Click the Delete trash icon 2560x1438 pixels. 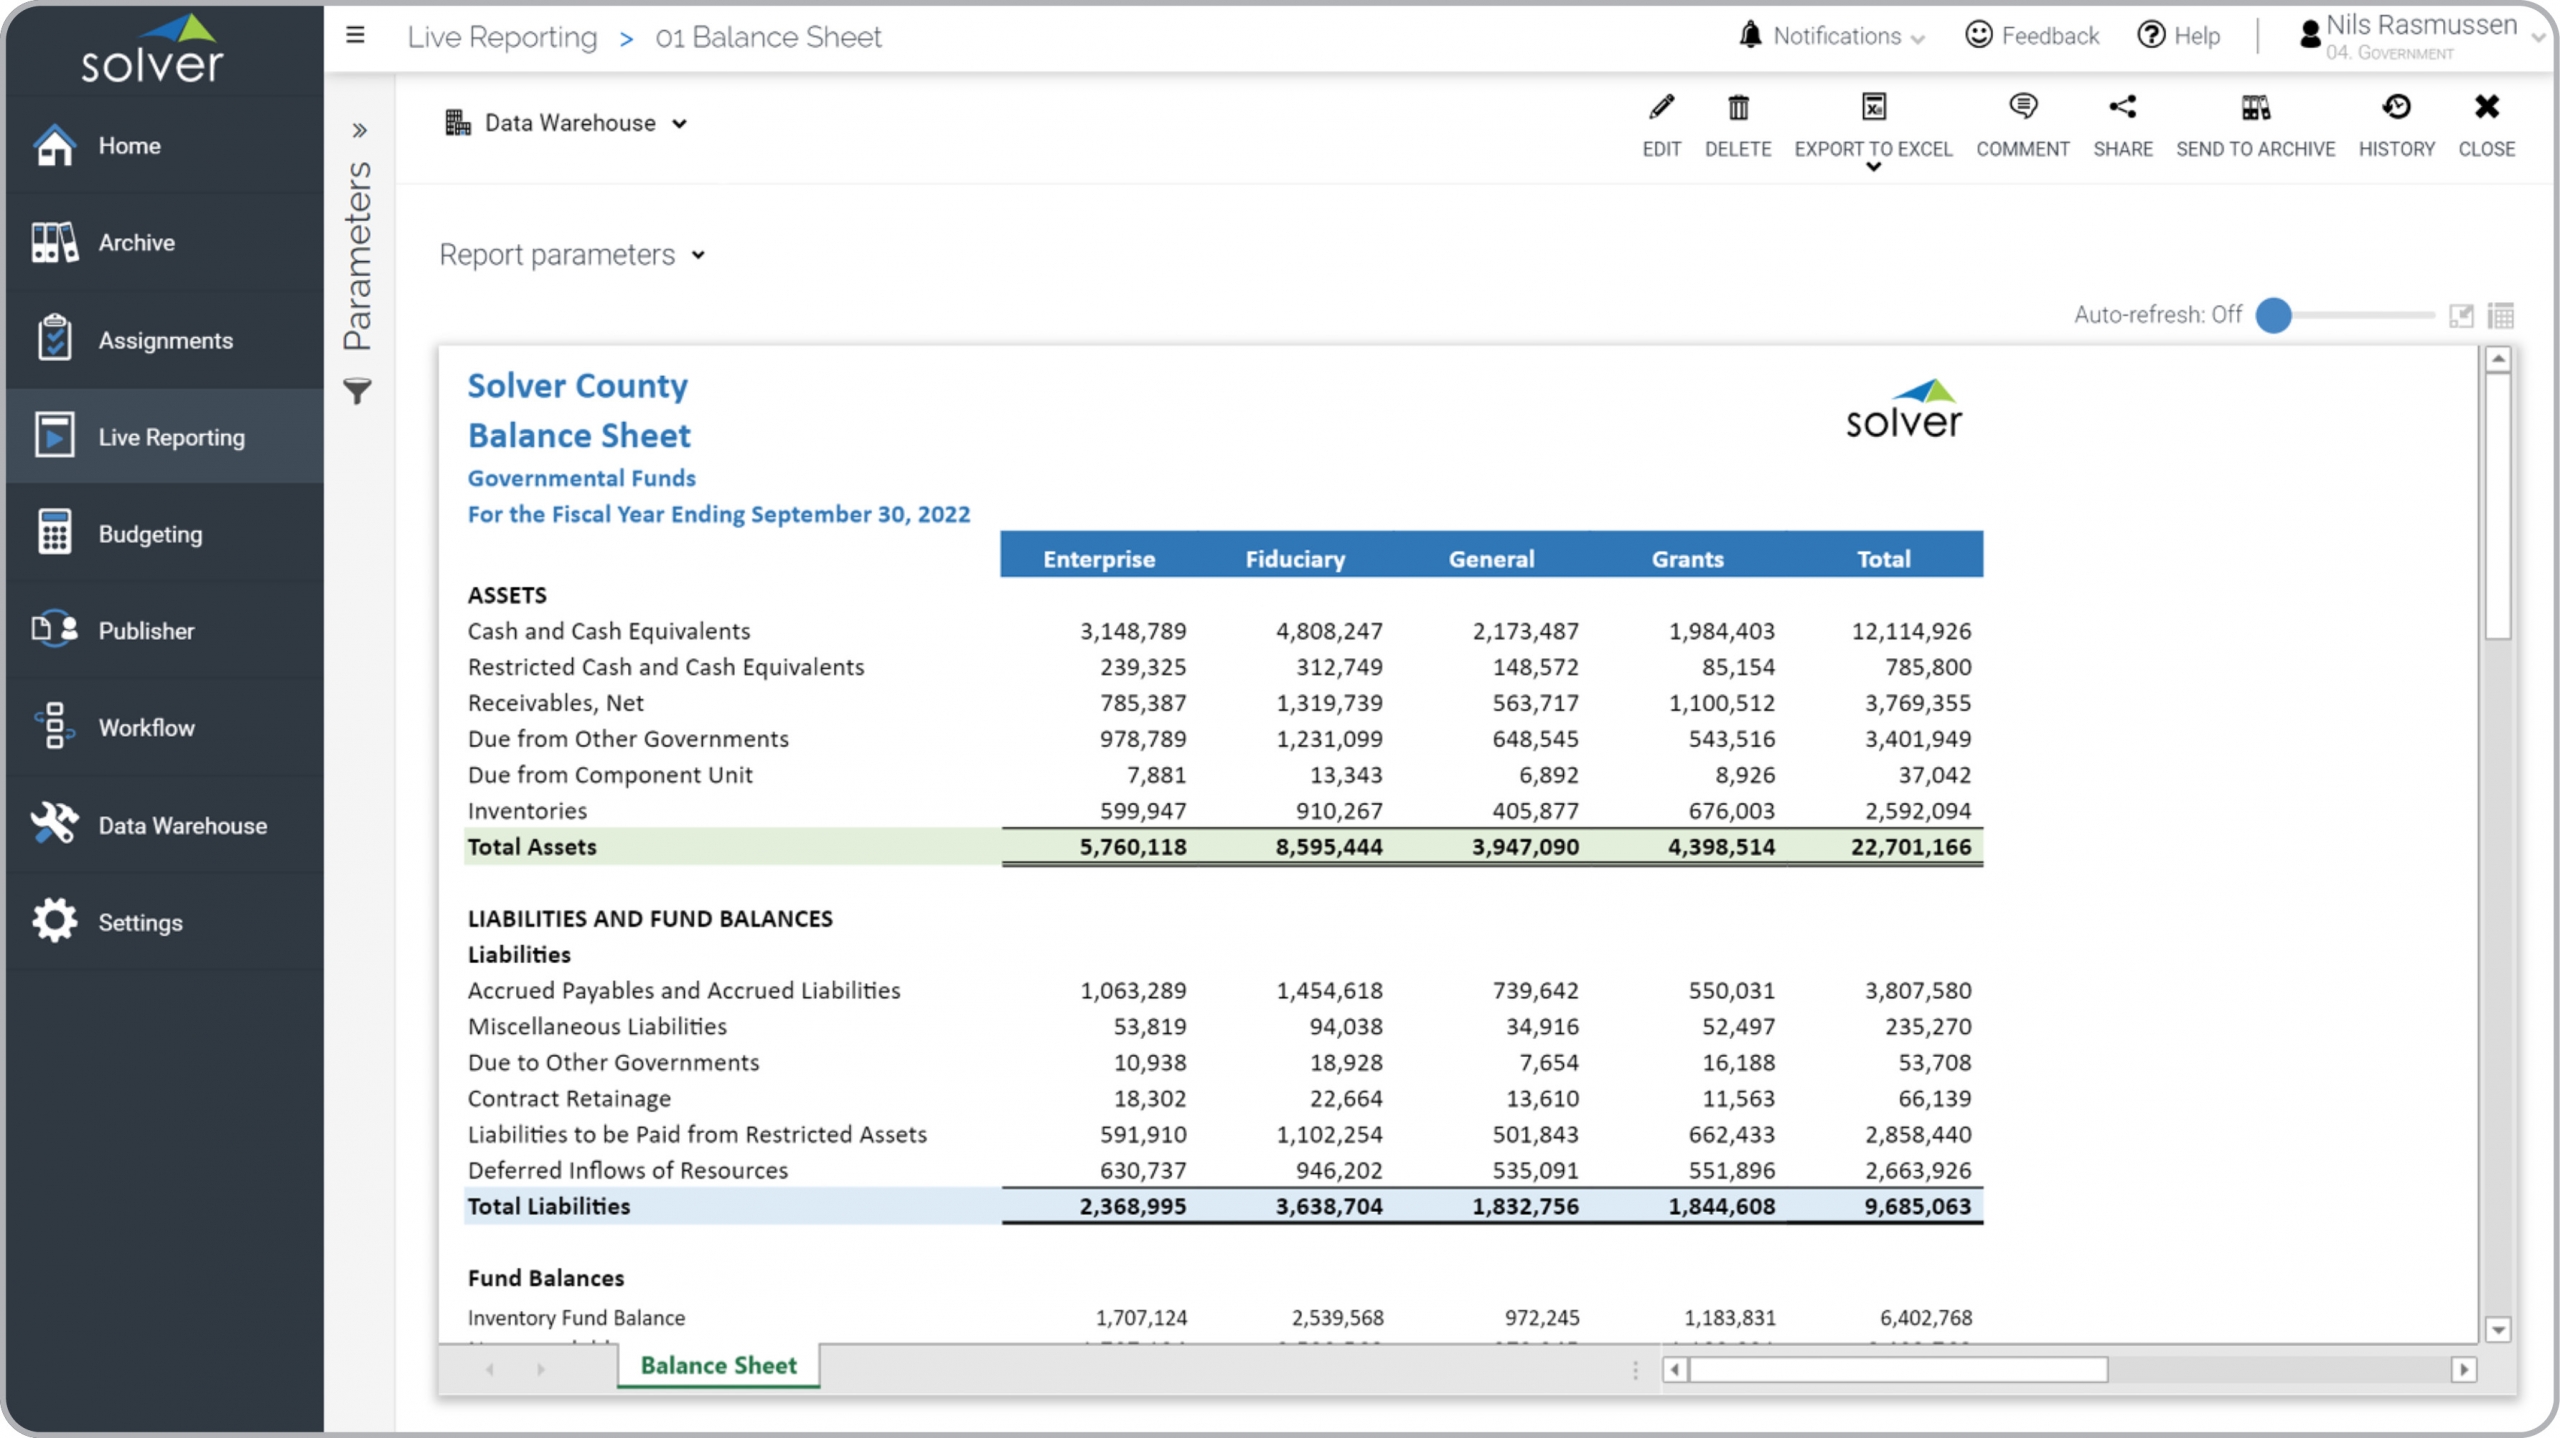point(1738,108)
